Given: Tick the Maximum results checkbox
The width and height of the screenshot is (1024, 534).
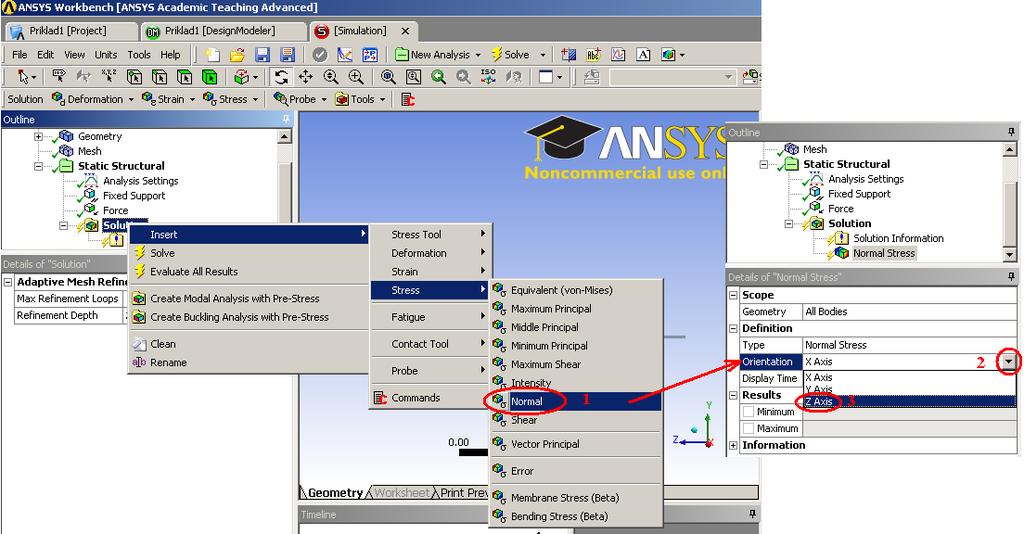Looking at the screenshot, I should [x=748, y=429].
